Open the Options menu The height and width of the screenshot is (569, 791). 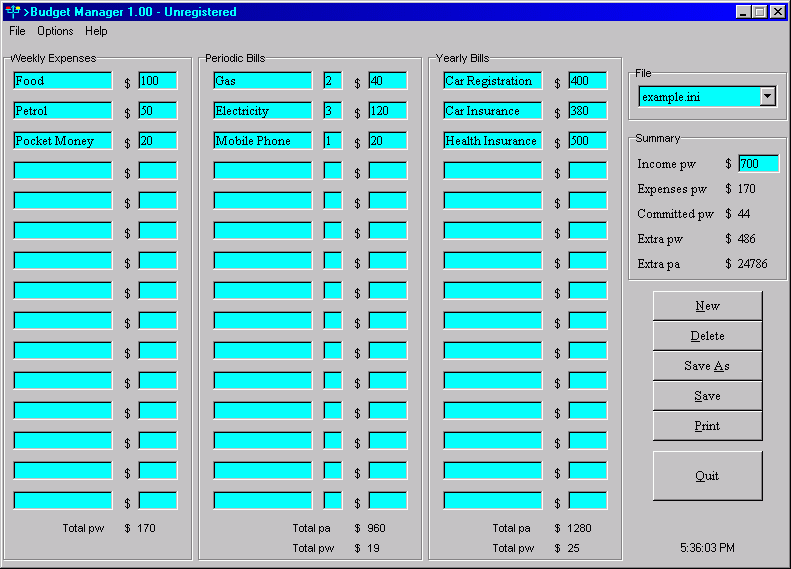(55, 31)
